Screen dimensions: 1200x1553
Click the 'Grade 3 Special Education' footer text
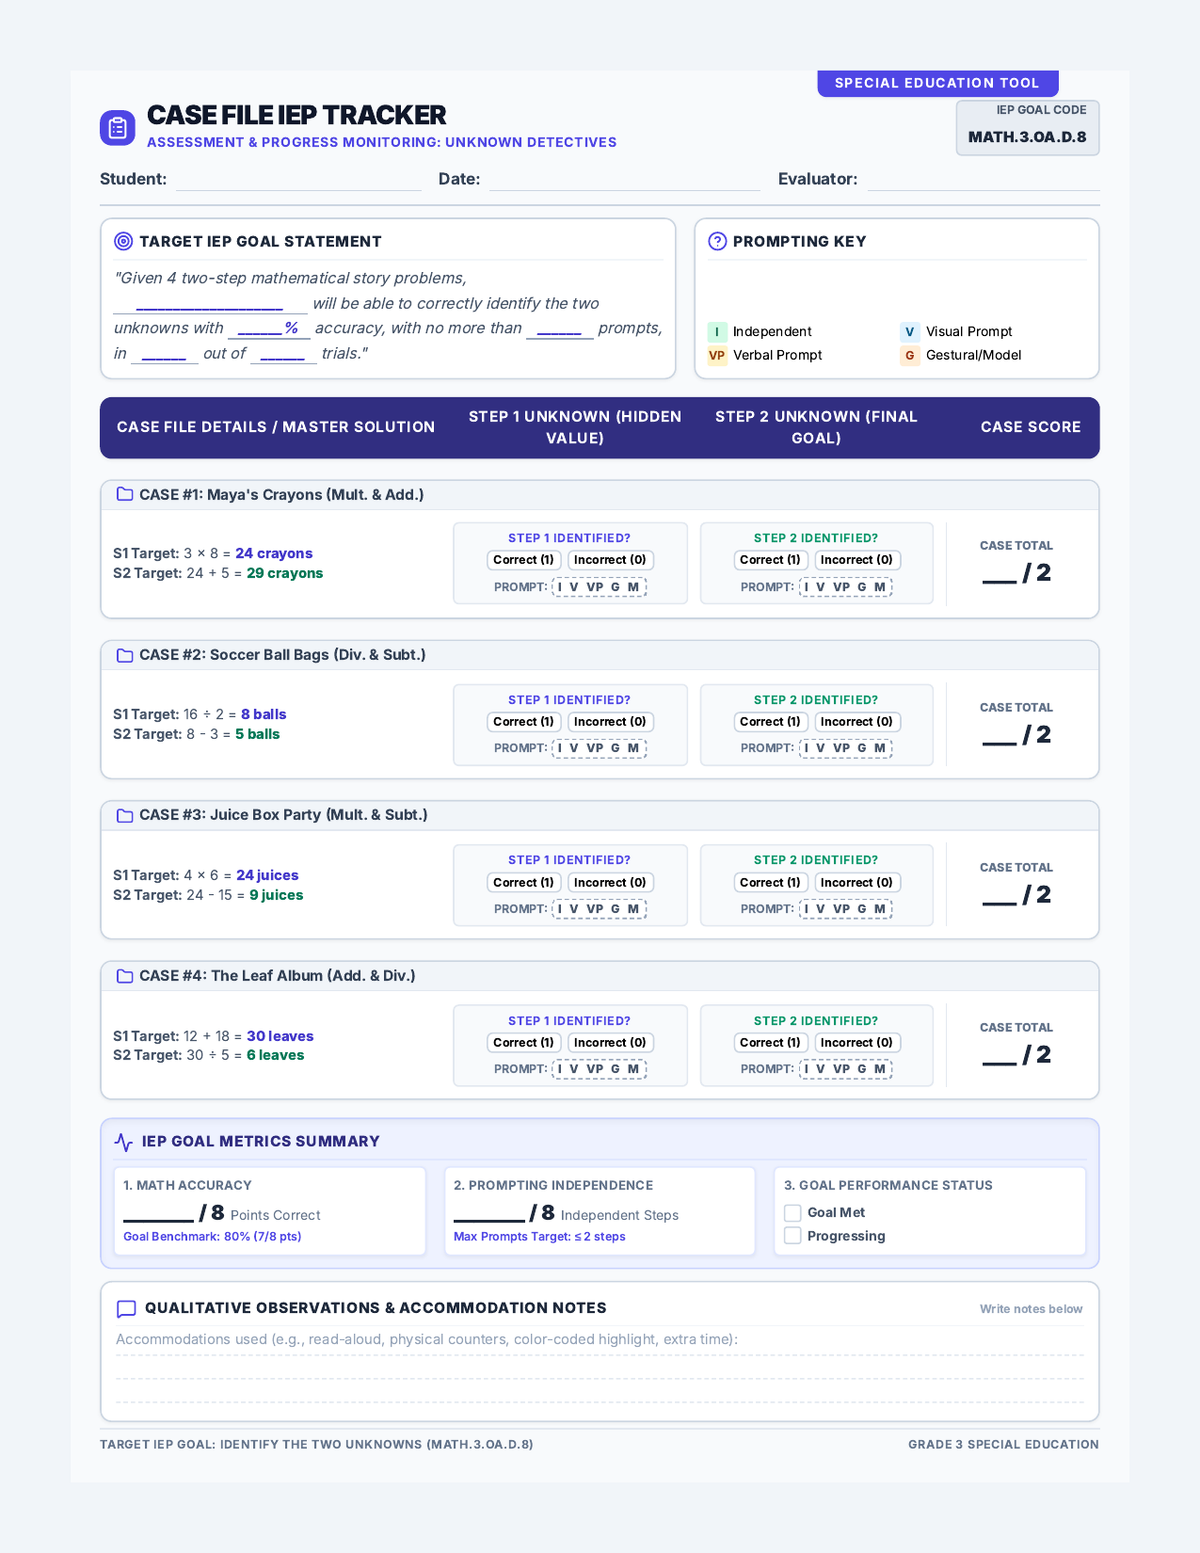pyautogui.click(x=1003, y=1445)
